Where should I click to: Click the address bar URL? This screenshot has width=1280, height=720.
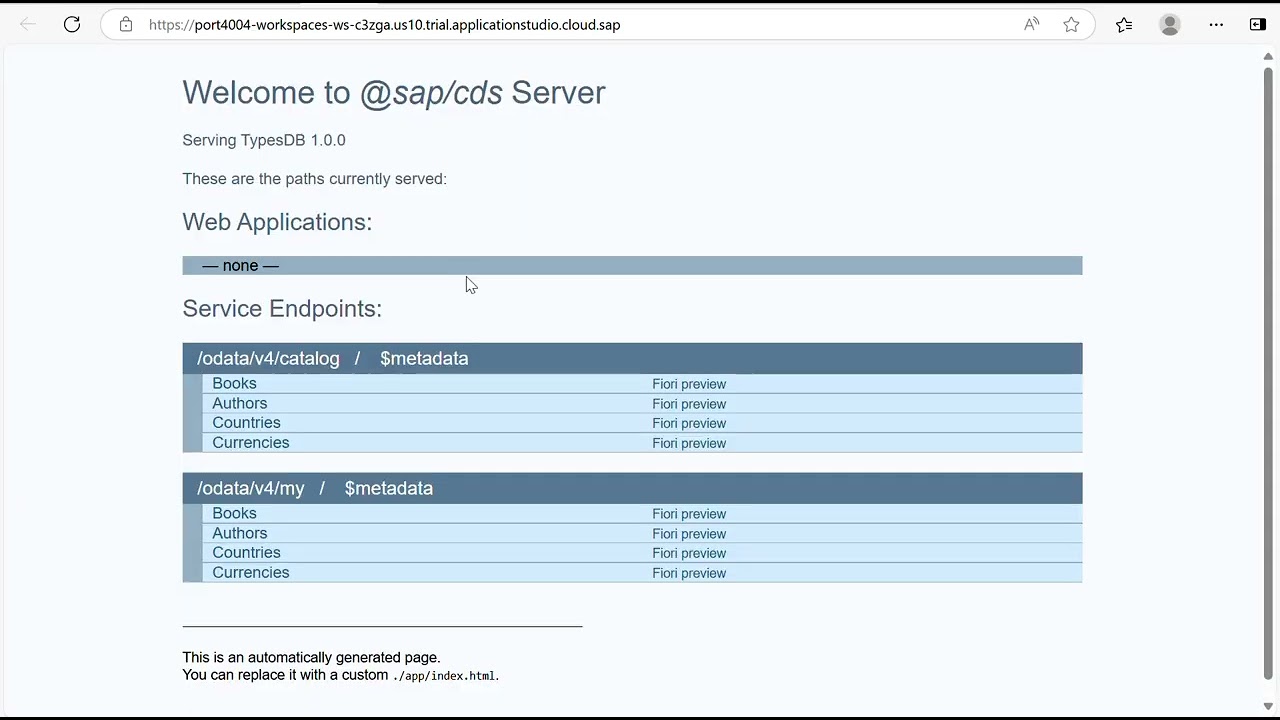click(x=385, y=24)
